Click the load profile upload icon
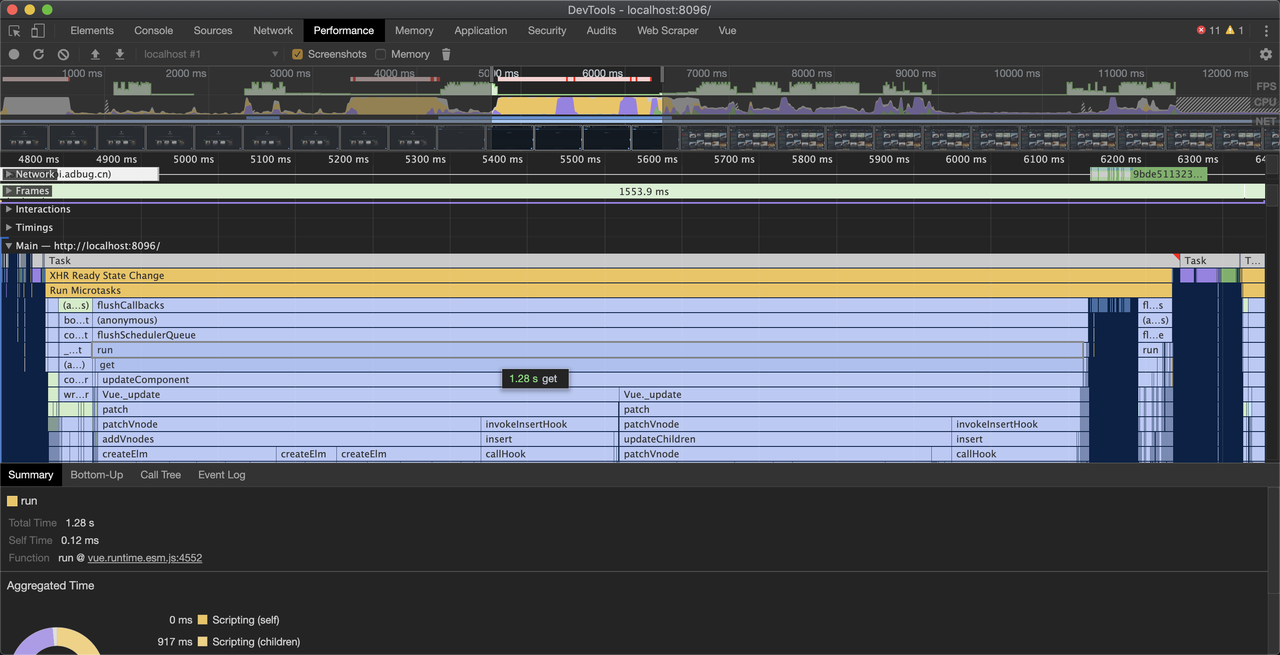The height and width of the screenshot is (655, 1280). coord(95,54)
